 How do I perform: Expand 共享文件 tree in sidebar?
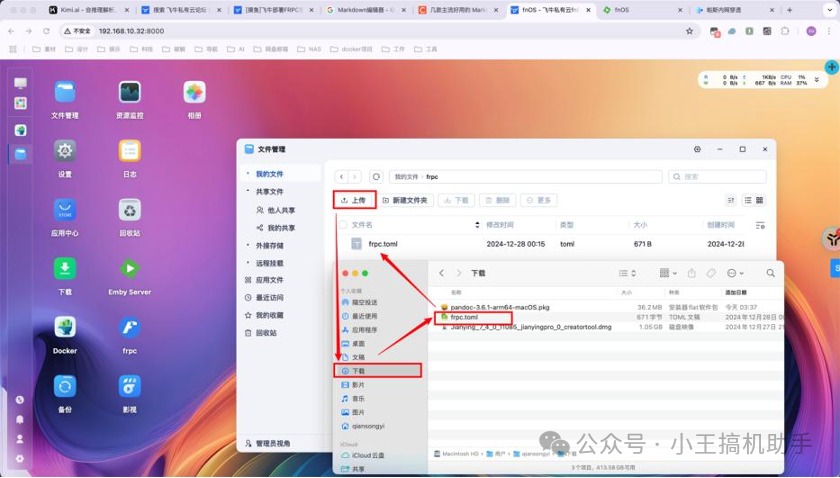click(248, 191)
